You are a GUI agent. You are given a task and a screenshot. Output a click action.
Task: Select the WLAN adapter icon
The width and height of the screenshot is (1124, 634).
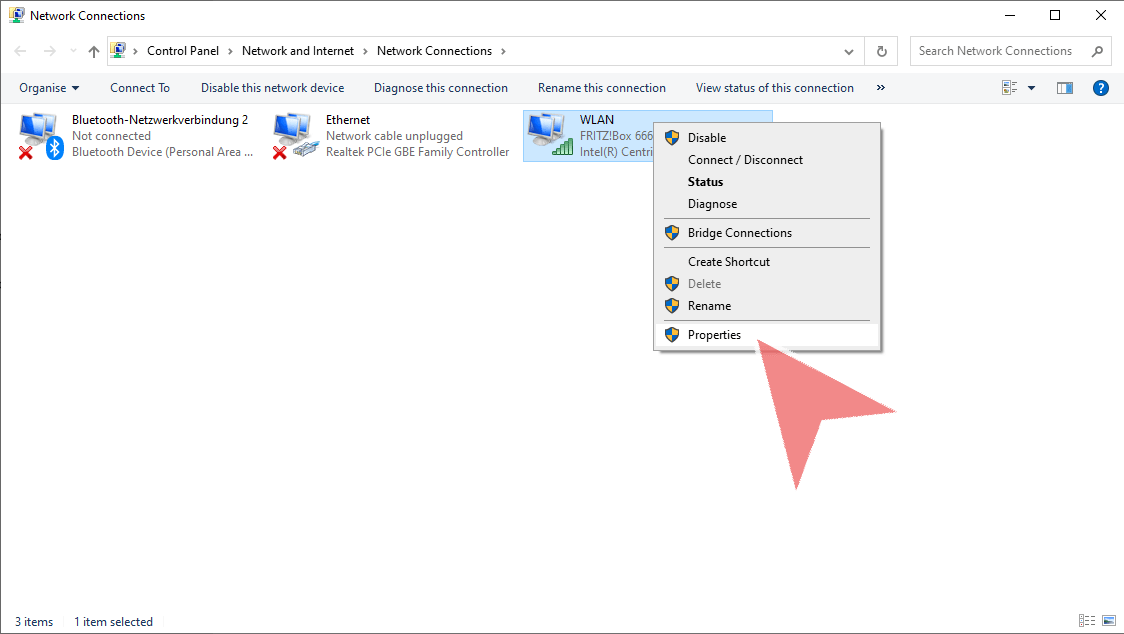[x=549, y=136]
